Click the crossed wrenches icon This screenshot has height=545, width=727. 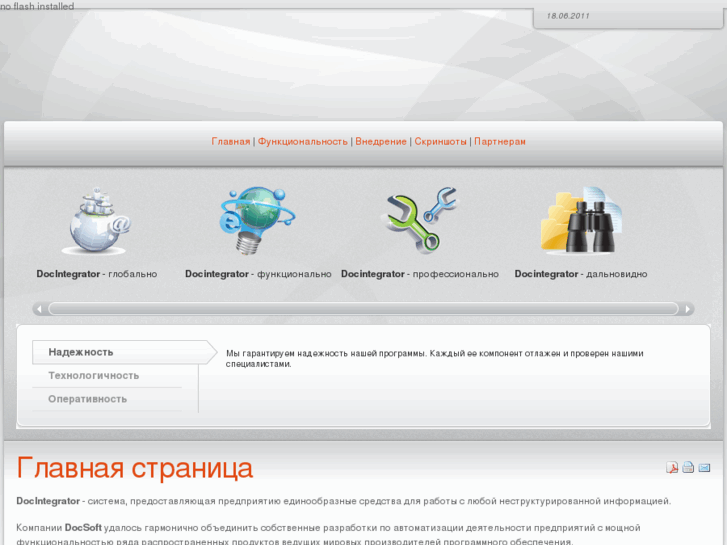(x=419, y=220)
